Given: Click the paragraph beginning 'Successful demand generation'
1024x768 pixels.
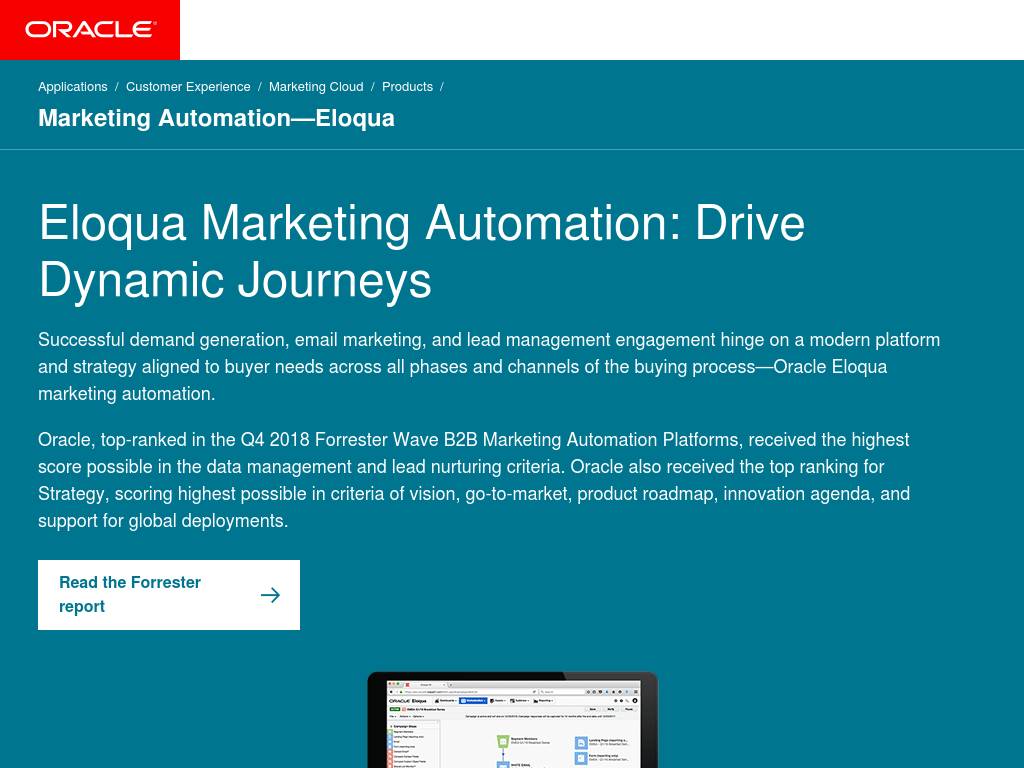Looking at the screenshot, I should [489, 366].
